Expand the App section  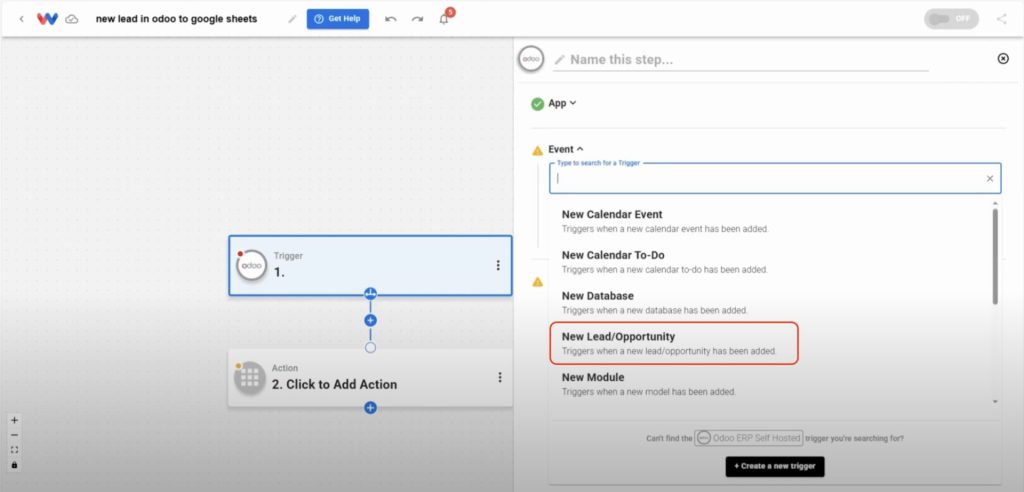tap(562, 103)
